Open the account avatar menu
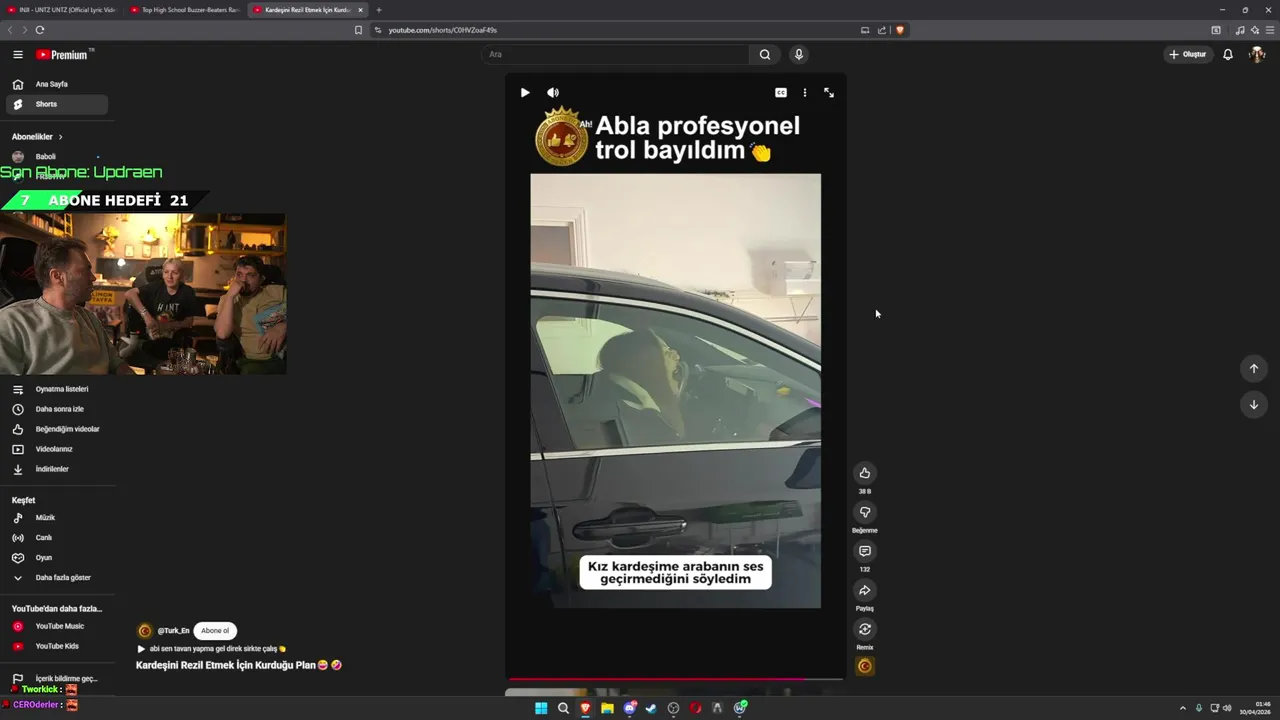The image size is (1280, 720). point(1257,54)
